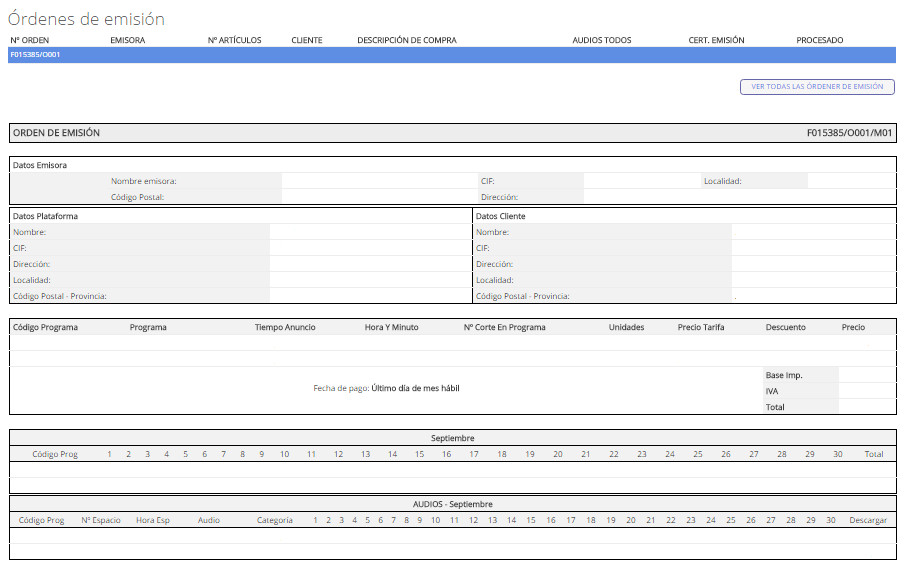Click the CERT. EMISIÓN column header

(x=716, y=40)
